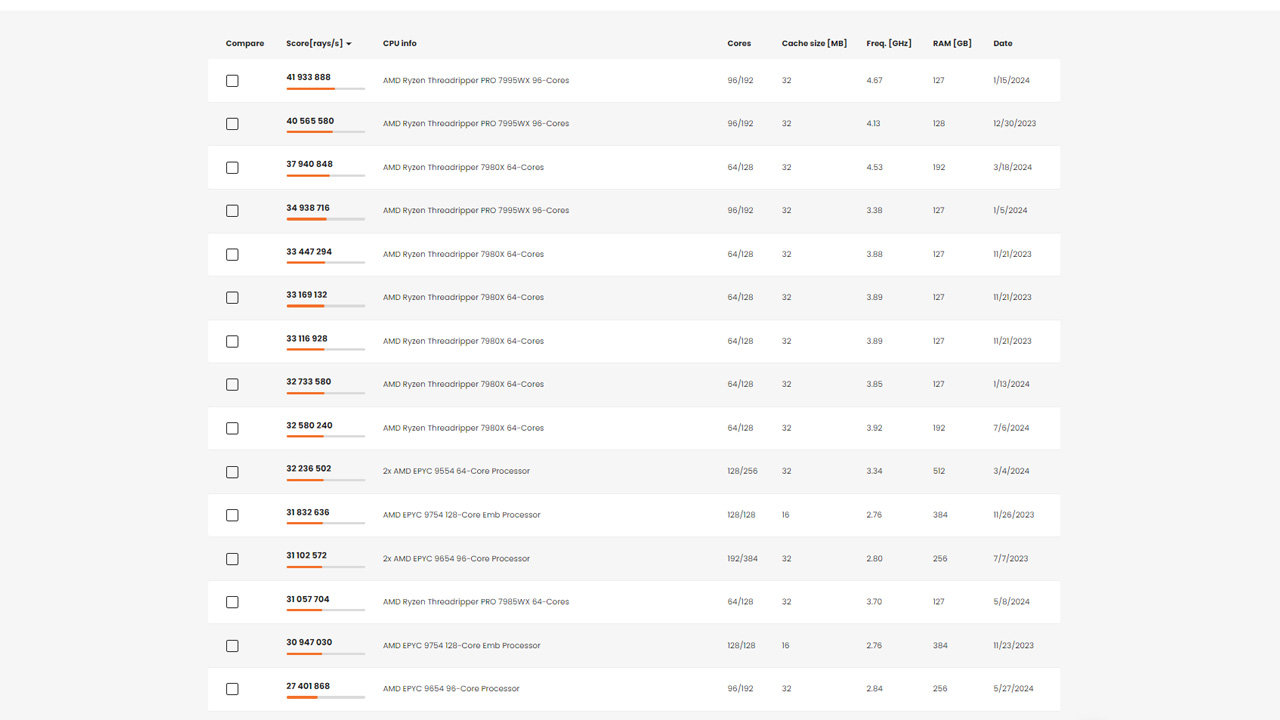Screen dimensions: 1280x720
Task: Sort by Score[rays/s] column header
Action: pyautogui.click(x=319, y=44)
